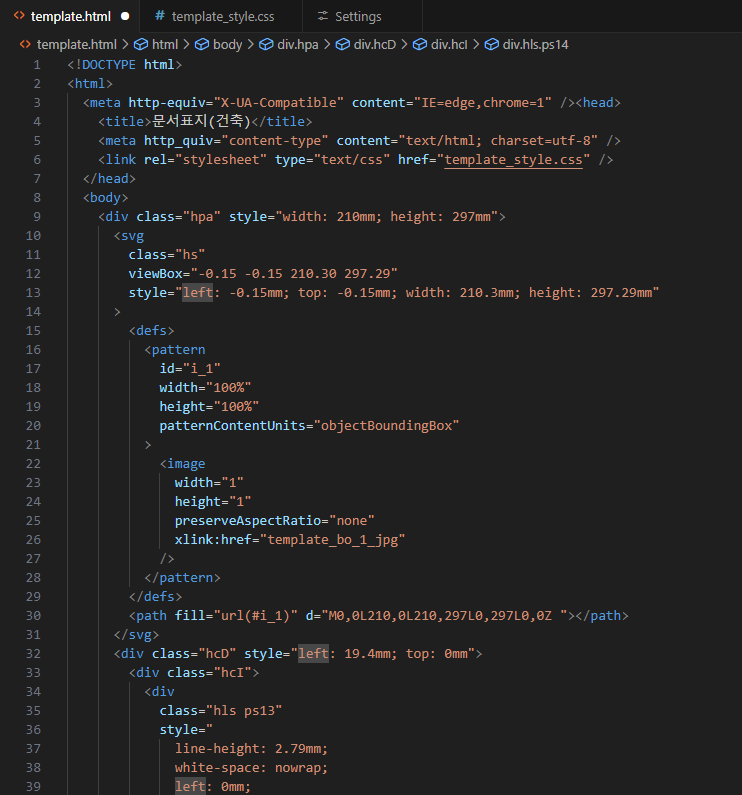Viewport: 742px width, 795px height.
Task: Click the DOCTYPE html declaration text
Action: click(124, 65)
